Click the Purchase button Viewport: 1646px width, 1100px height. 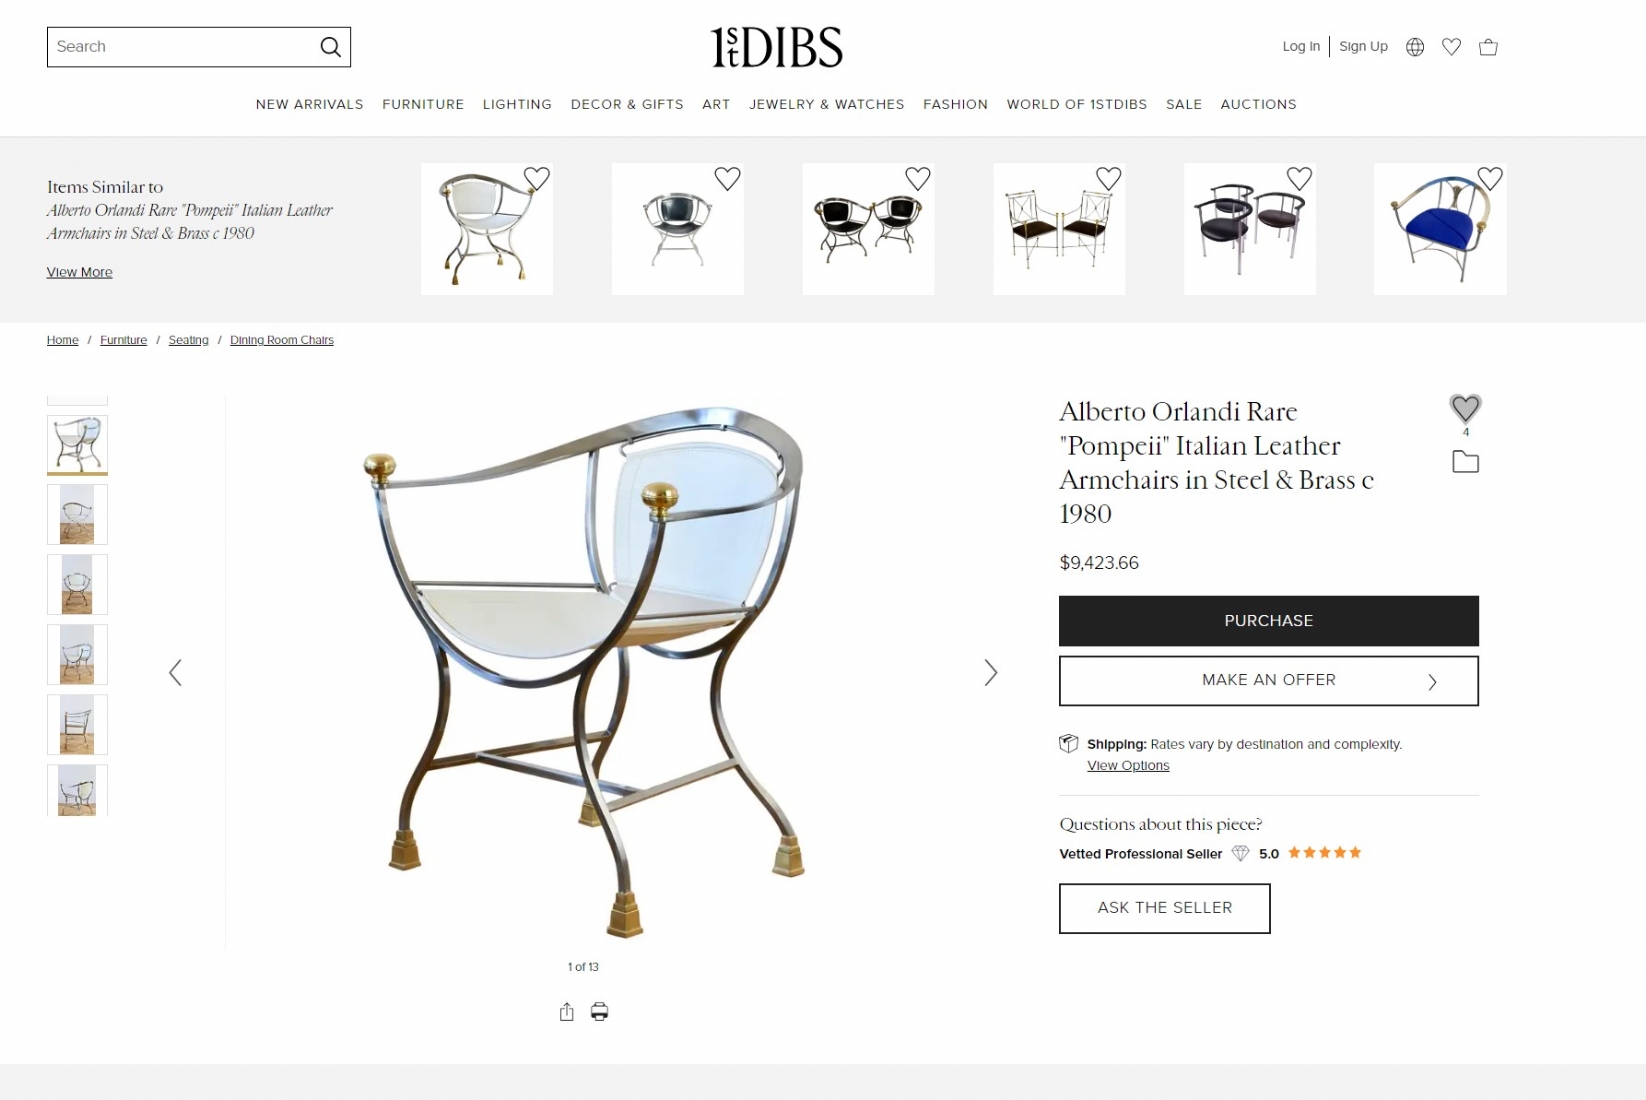(x=1268, y=621)
